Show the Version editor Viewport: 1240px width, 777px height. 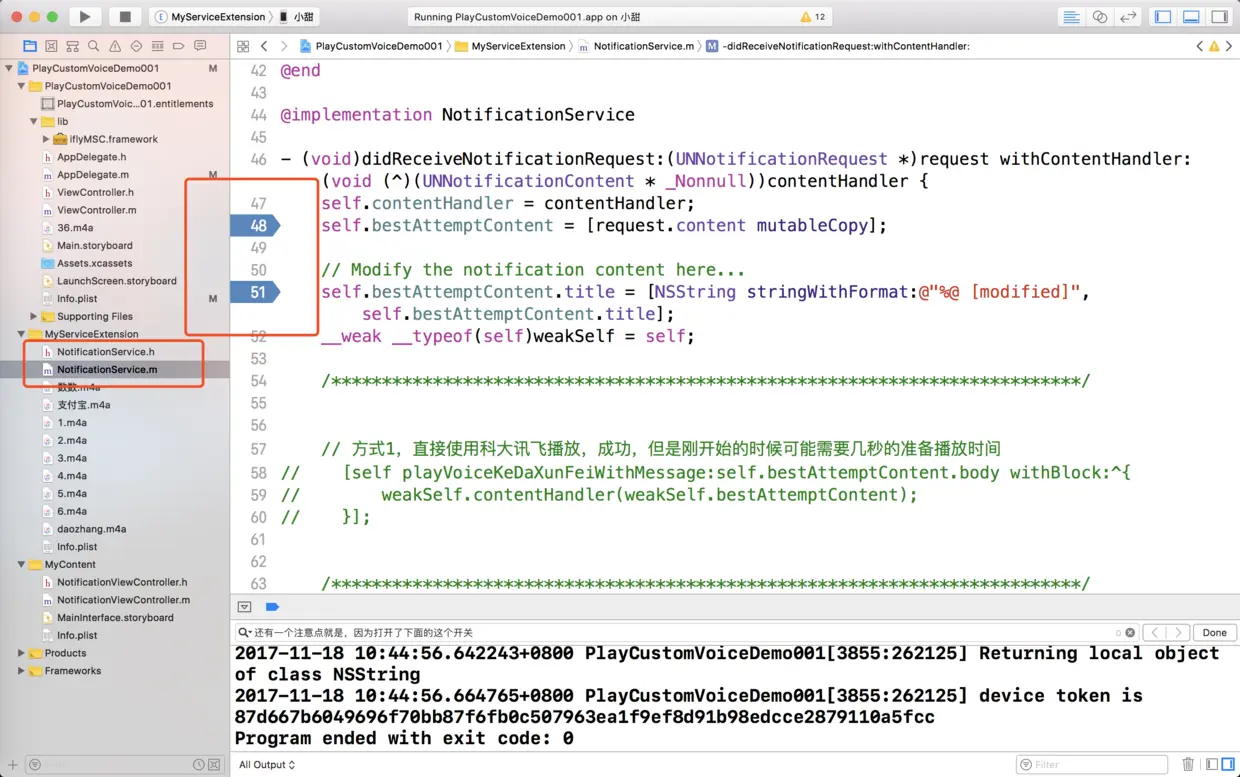[1128, 17]
